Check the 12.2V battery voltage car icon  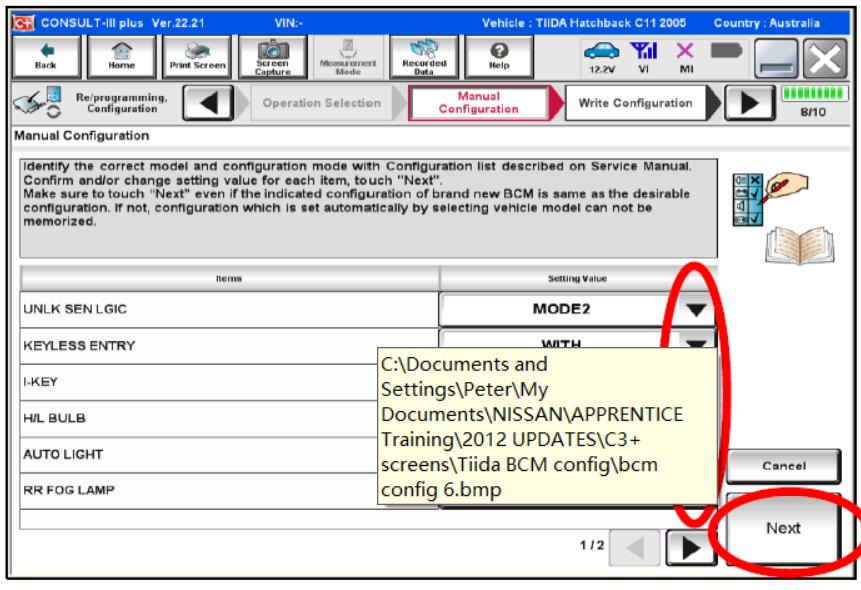point(602,58)
